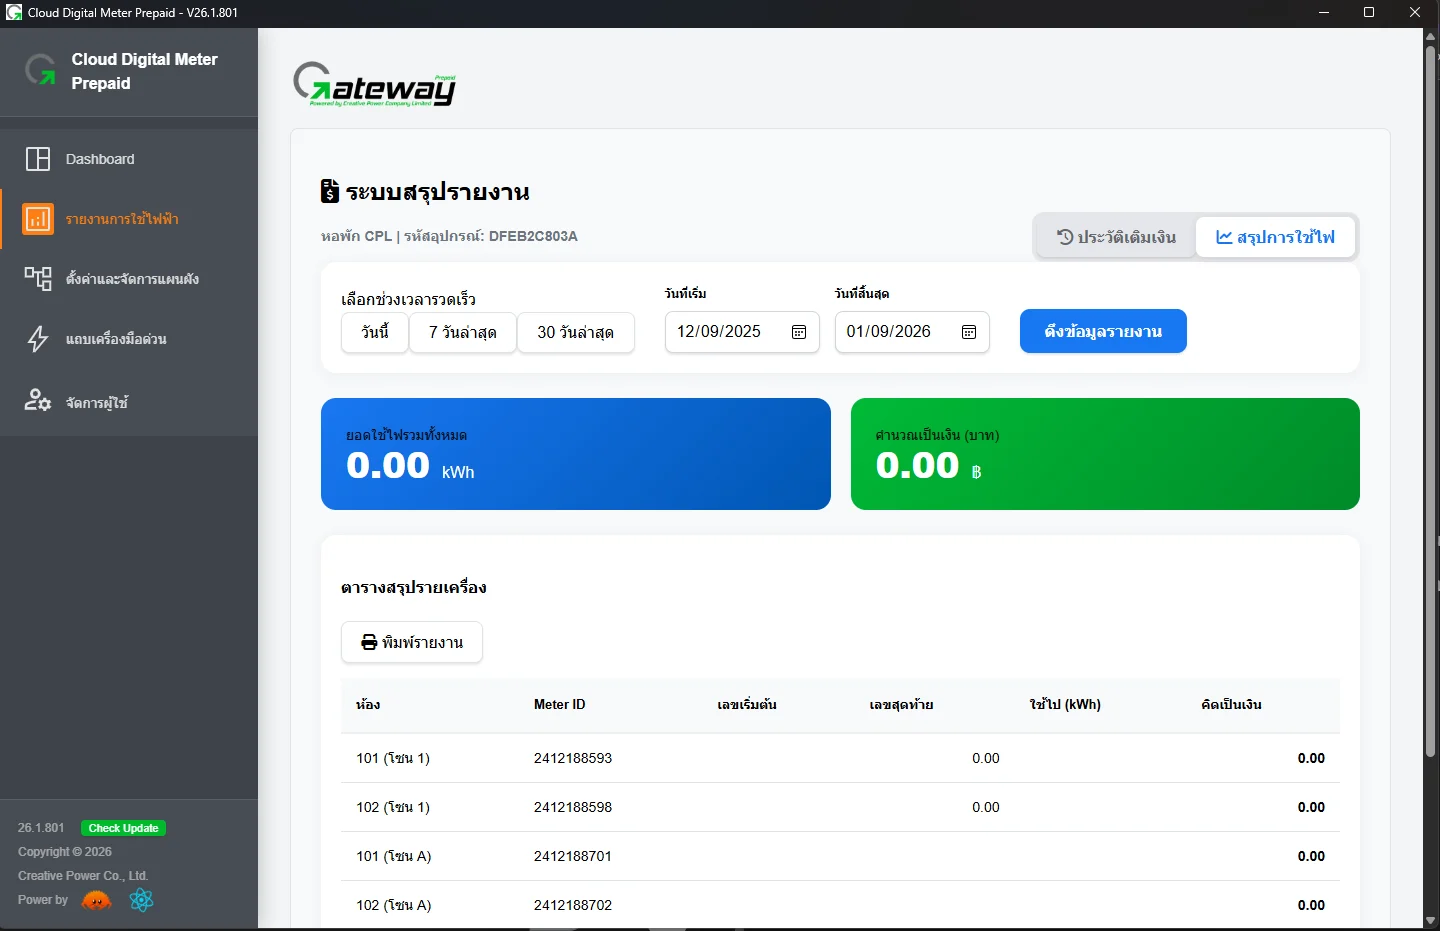Click the orange mascot icon beside Power by

[96, 900]
